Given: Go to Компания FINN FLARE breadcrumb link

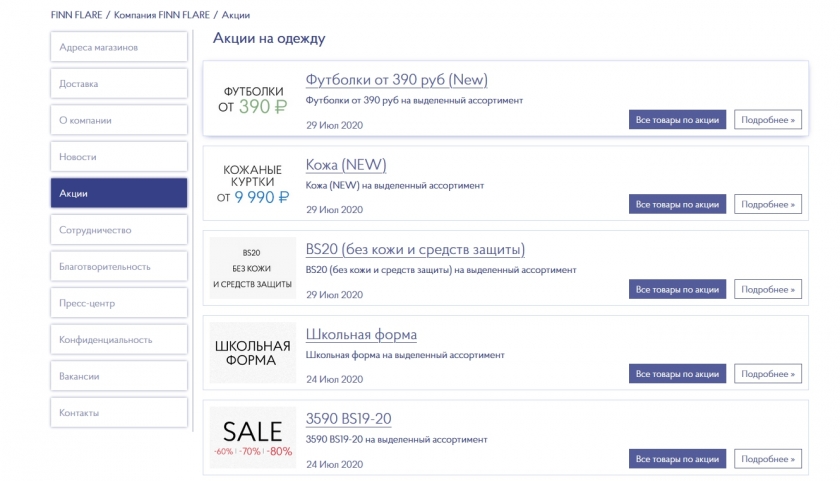Looking at the screenshot, I should tap(160, 16).
